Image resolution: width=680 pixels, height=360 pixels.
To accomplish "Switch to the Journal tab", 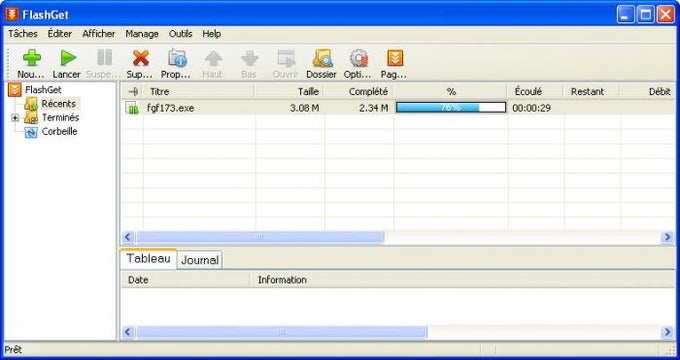I will (x=199, y=260).
